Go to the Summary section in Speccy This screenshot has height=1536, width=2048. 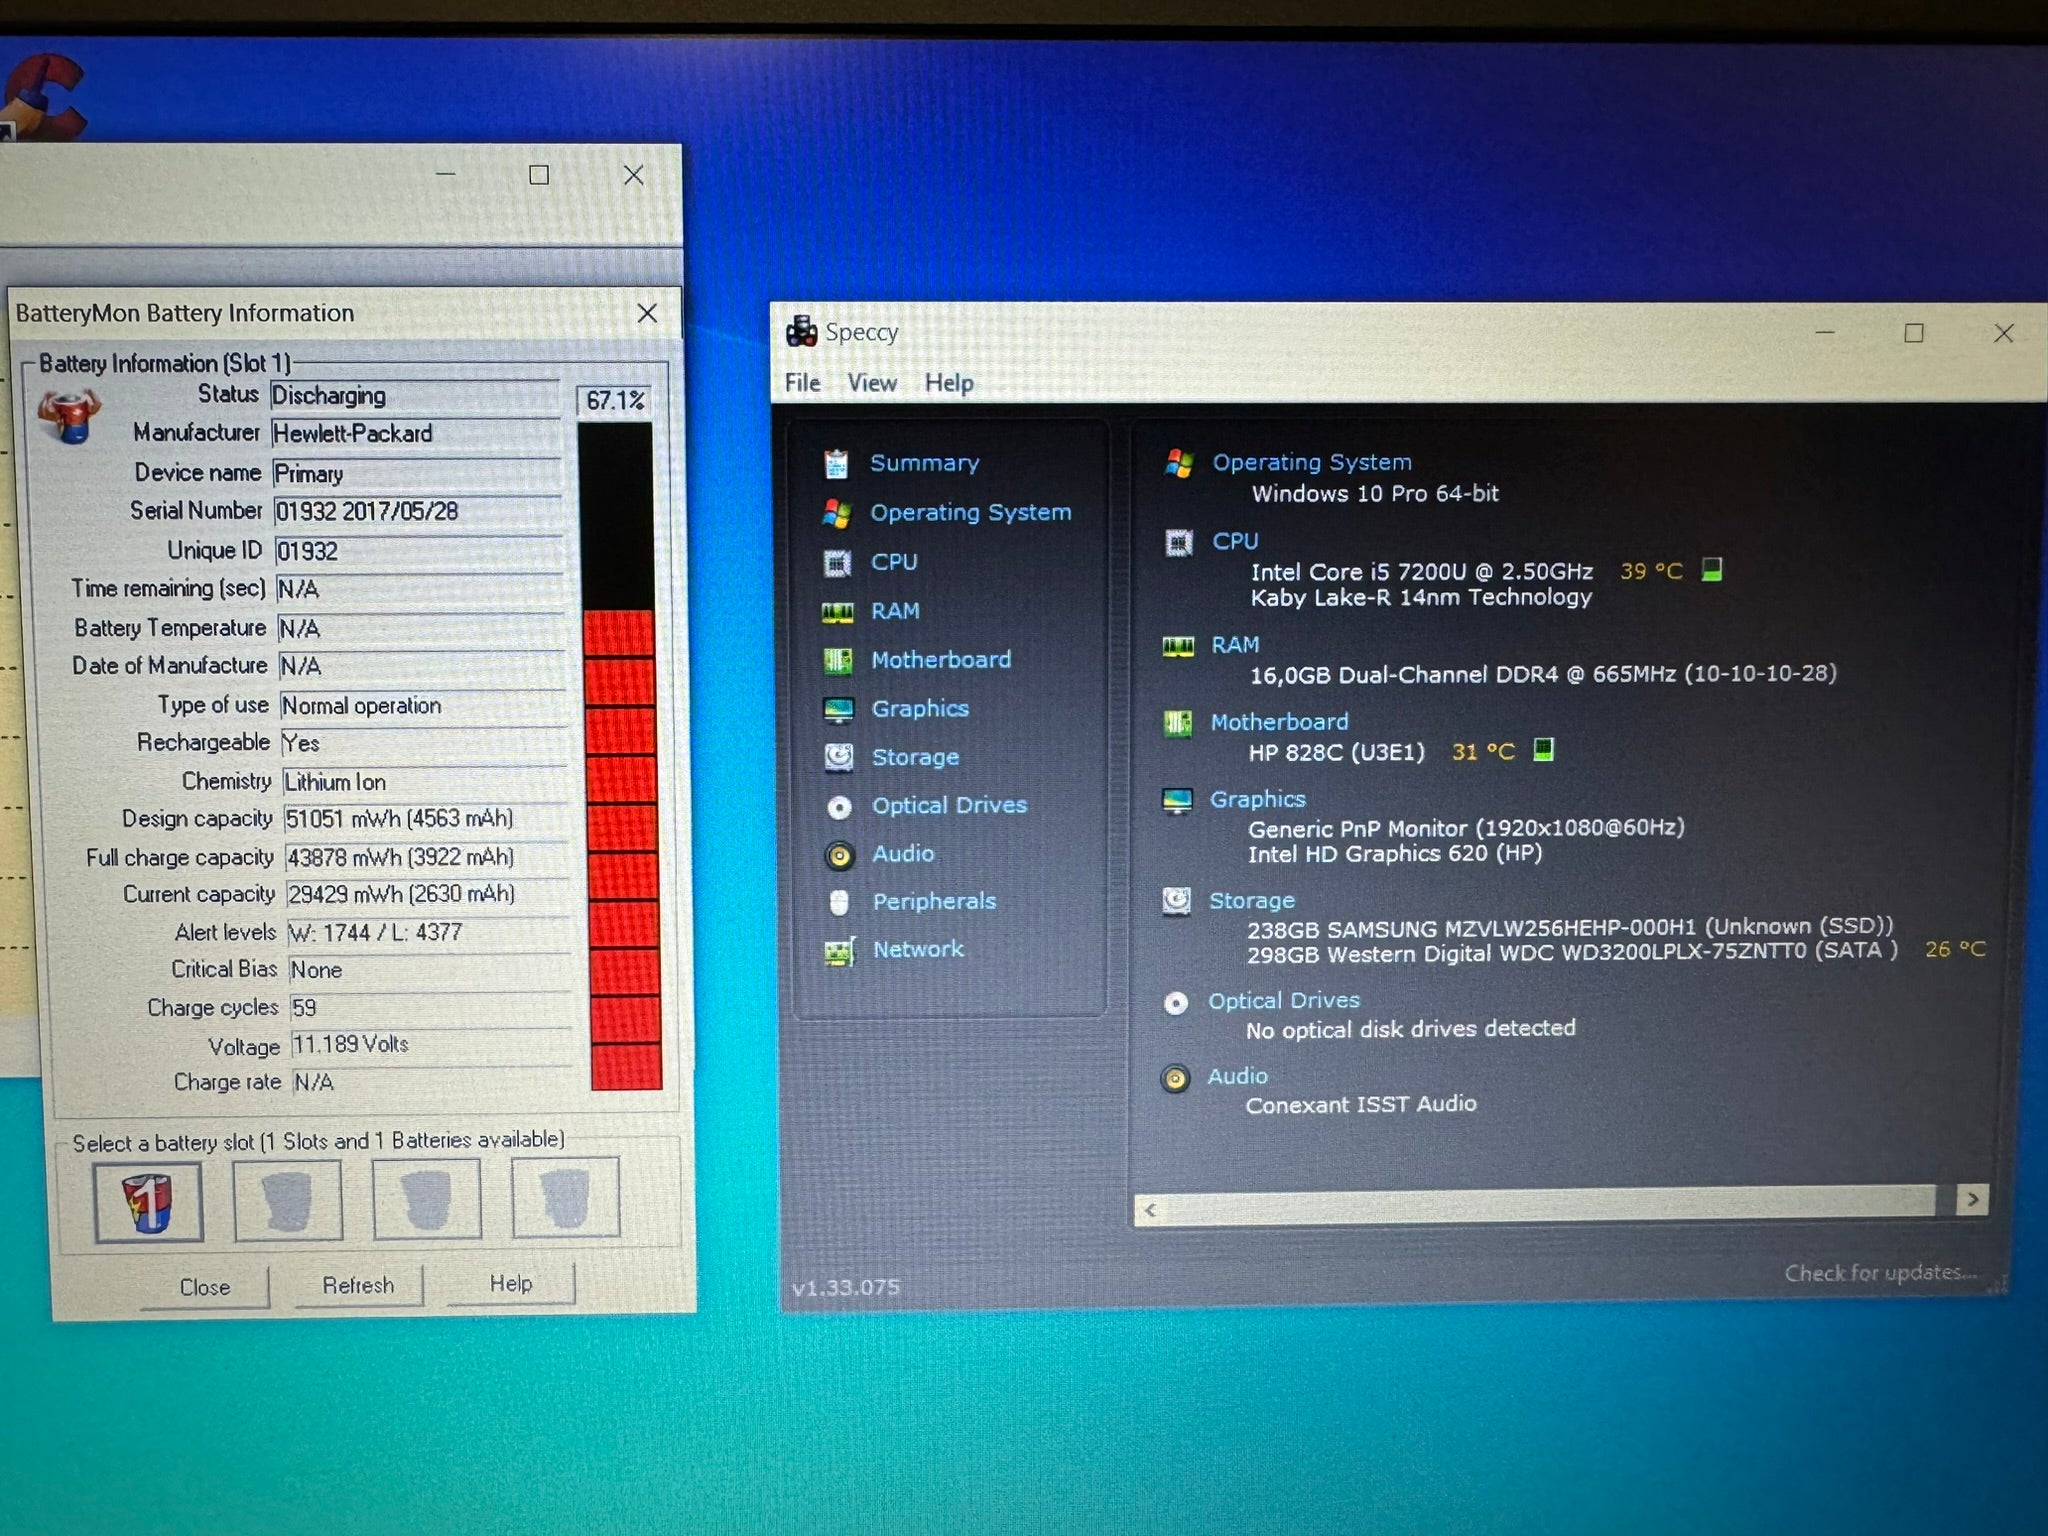(x=924, y=463)
